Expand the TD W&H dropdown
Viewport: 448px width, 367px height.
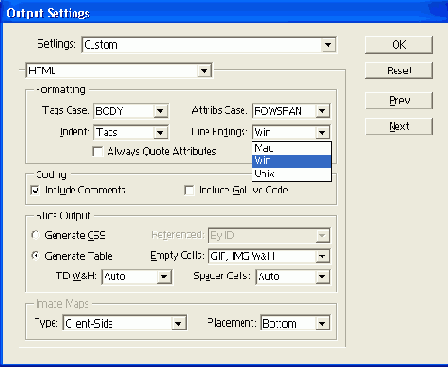137,277
